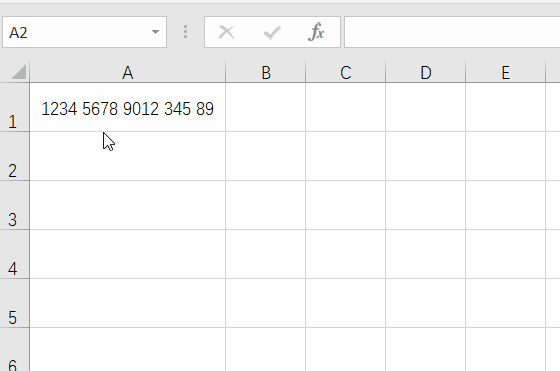Select row 1 header
The height and width of the screenshot is (371, 560).
14,107
